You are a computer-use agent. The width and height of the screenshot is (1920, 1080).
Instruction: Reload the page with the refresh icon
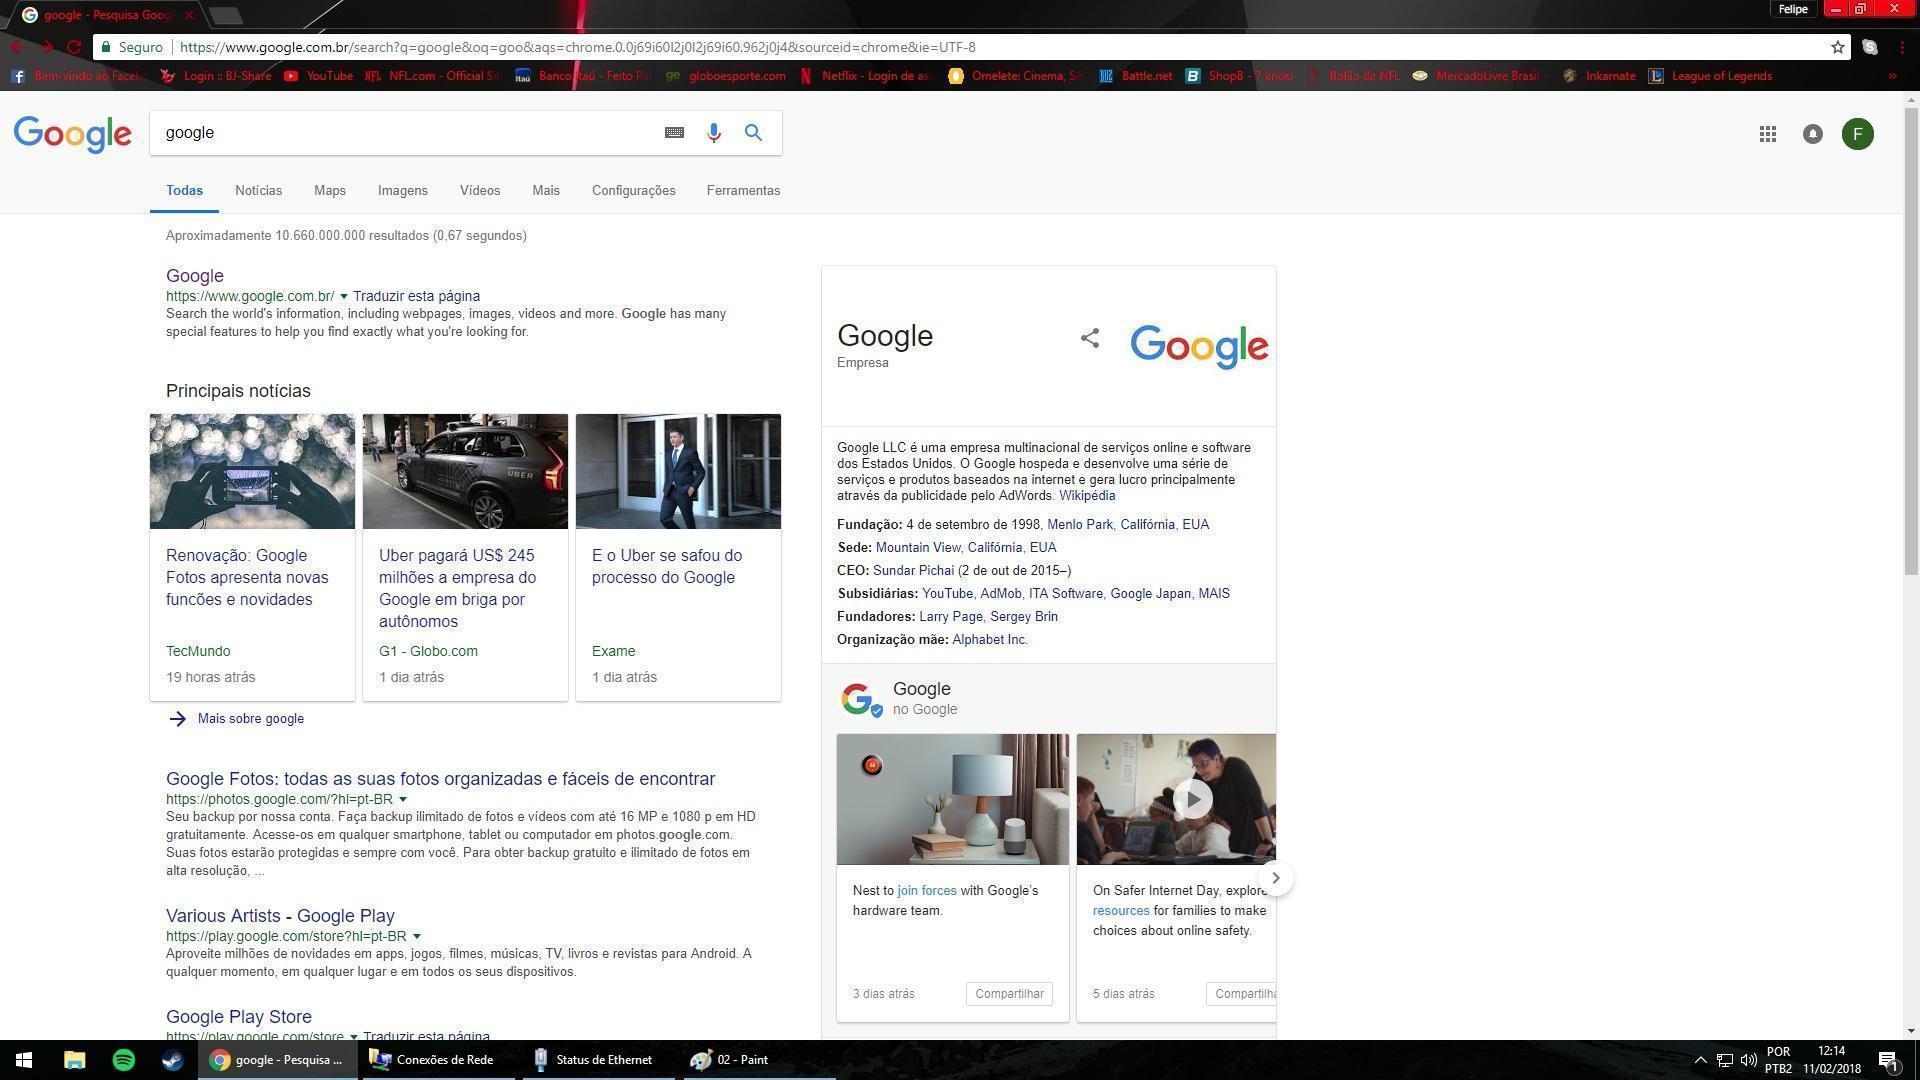point(74,47)
